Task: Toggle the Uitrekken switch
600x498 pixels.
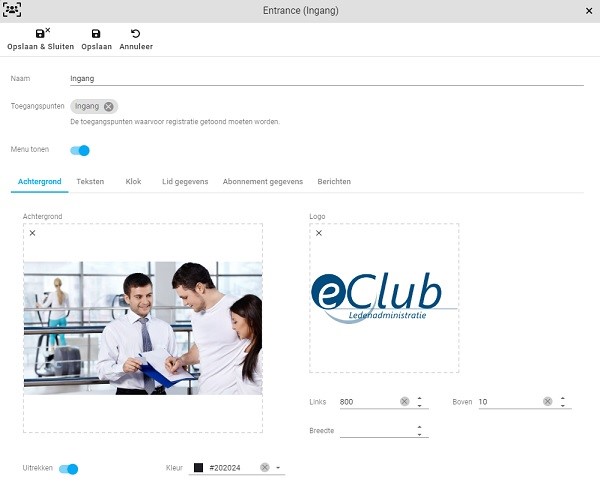Action: pos(69,469)
